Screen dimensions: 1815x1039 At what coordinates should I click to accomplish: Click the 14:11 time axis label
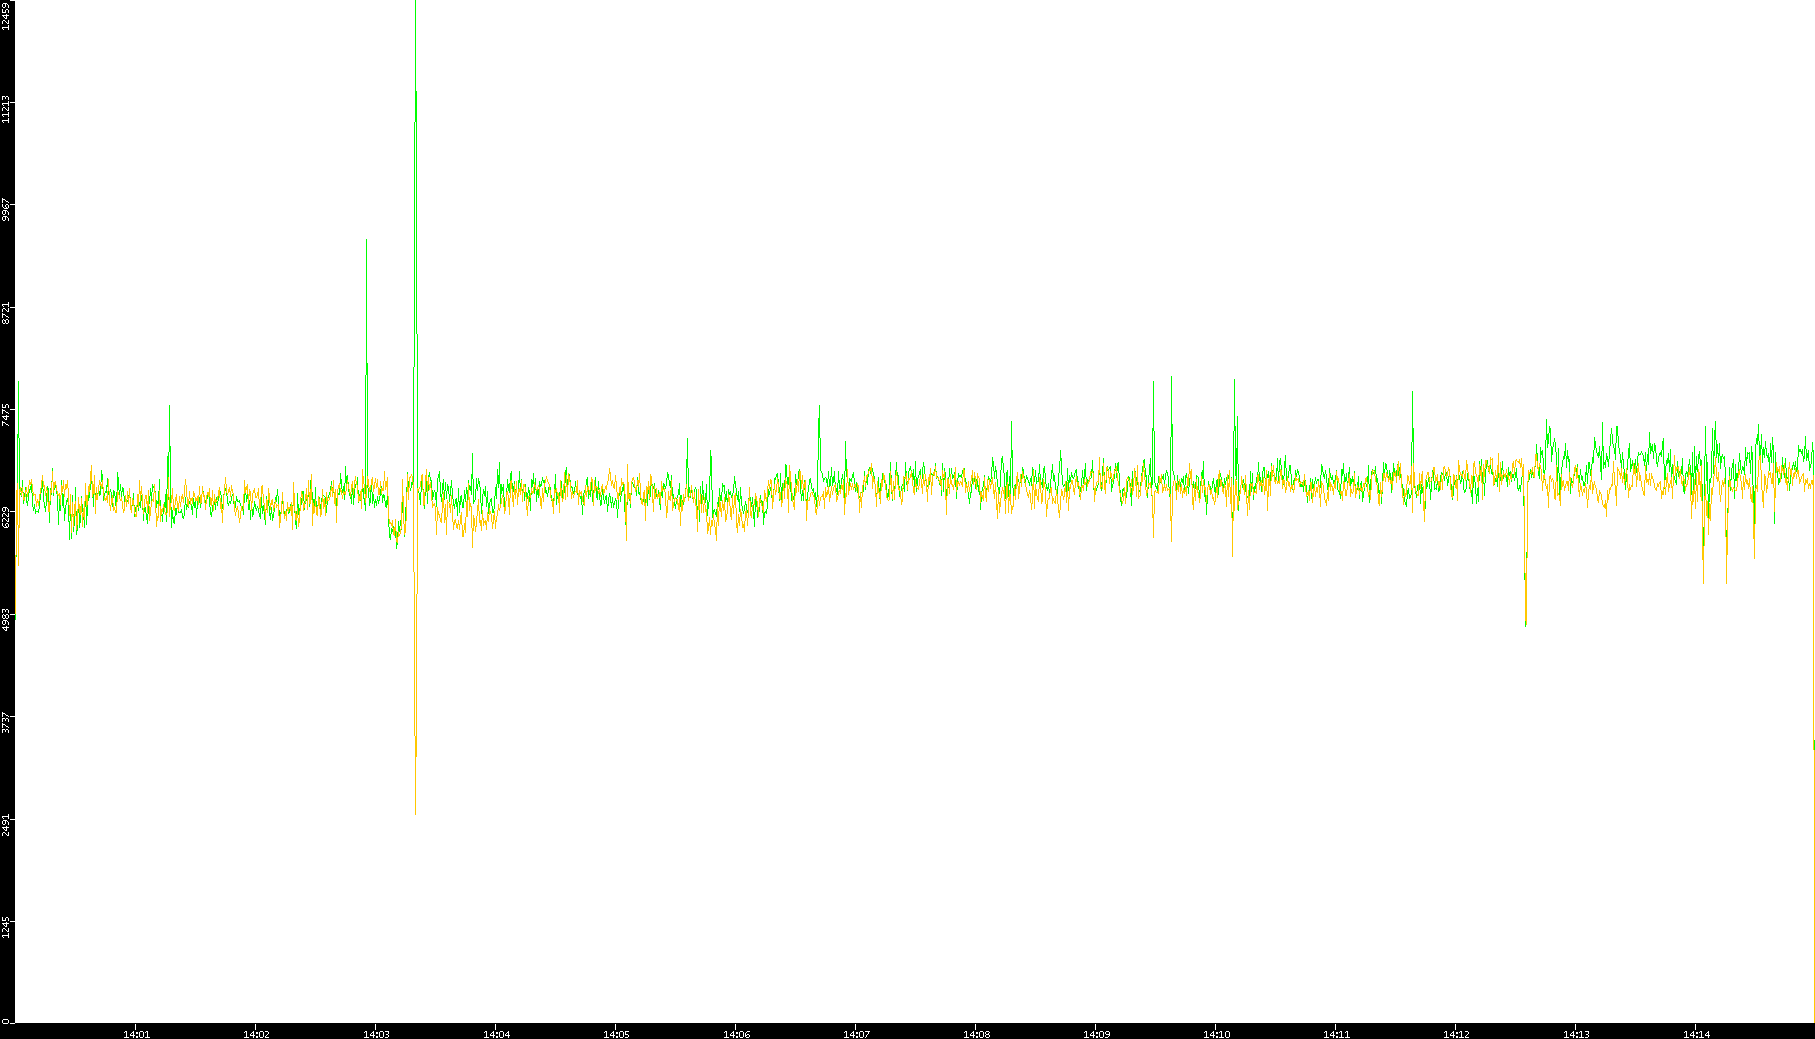pos(1336,1033)
